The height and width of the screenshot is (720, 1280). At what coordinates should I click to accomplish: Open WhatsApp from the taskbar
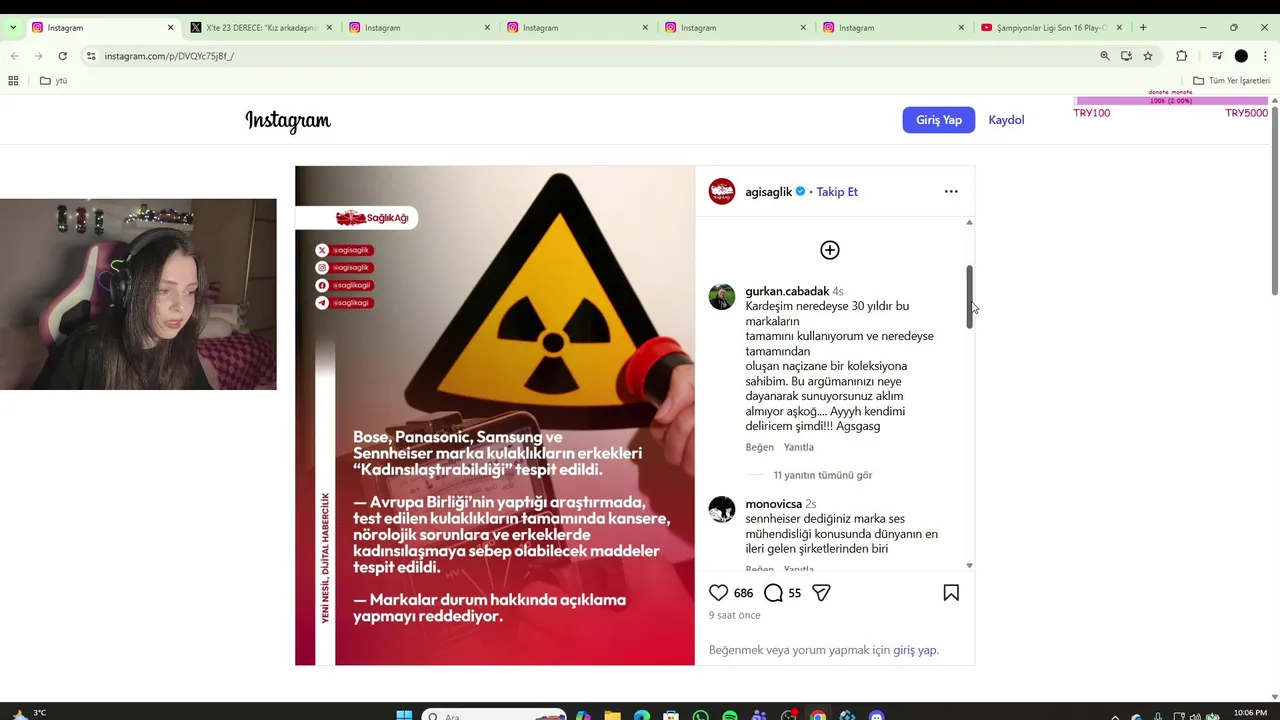(x=700, y=715)
